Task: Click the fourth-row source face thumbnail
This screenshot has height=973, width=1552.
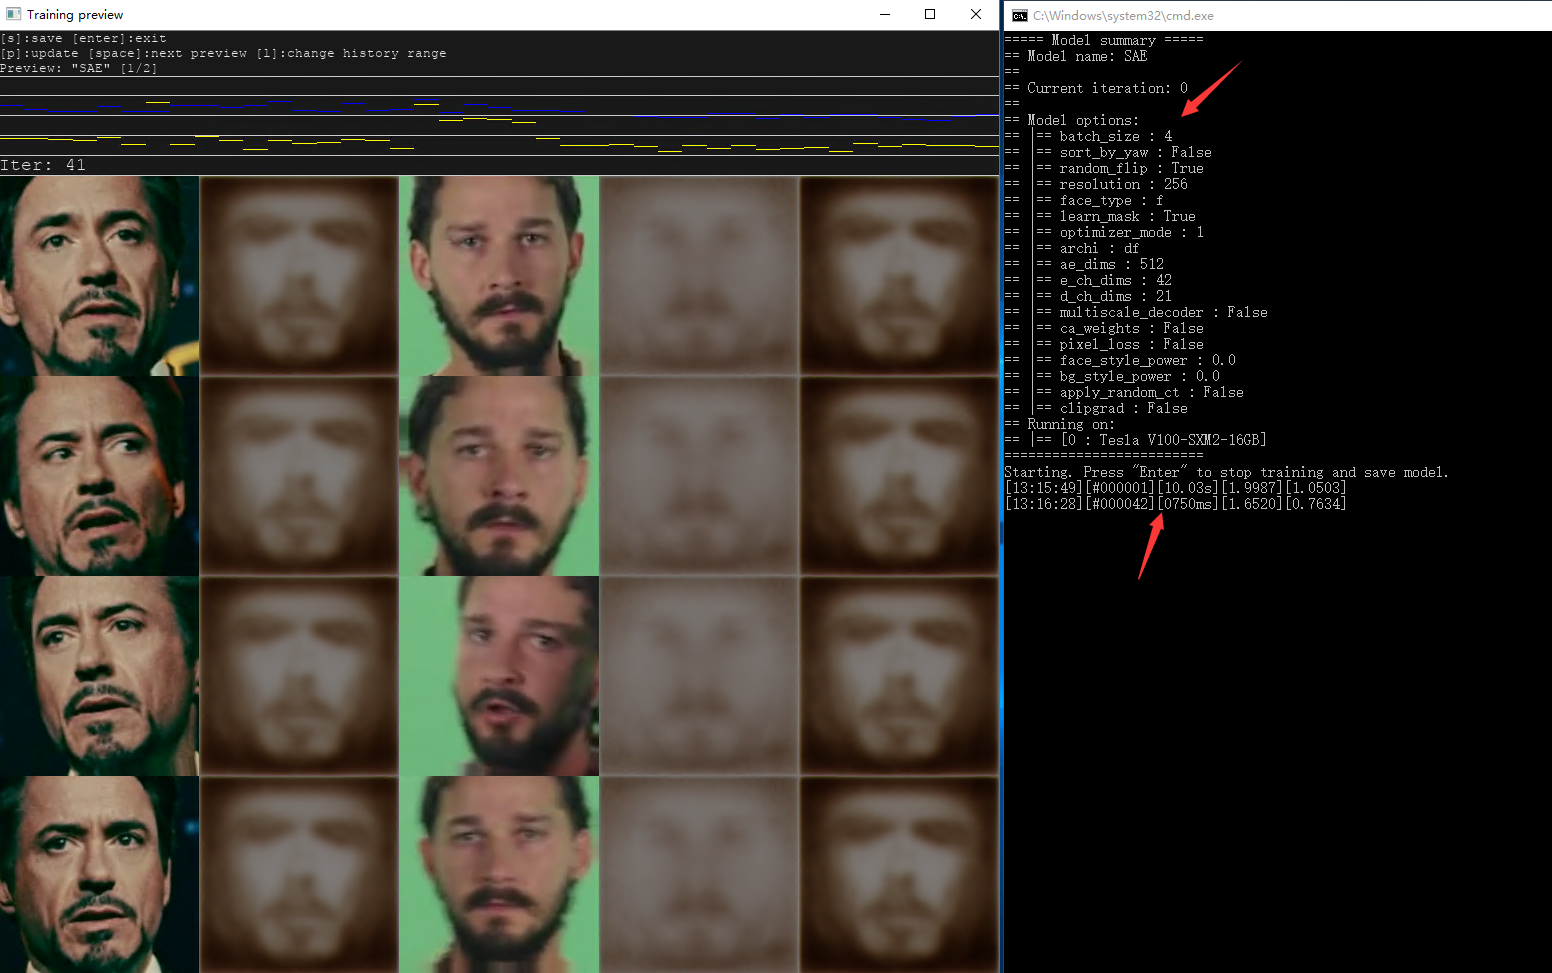Action: pyautogui.click(x=99, y=874)
